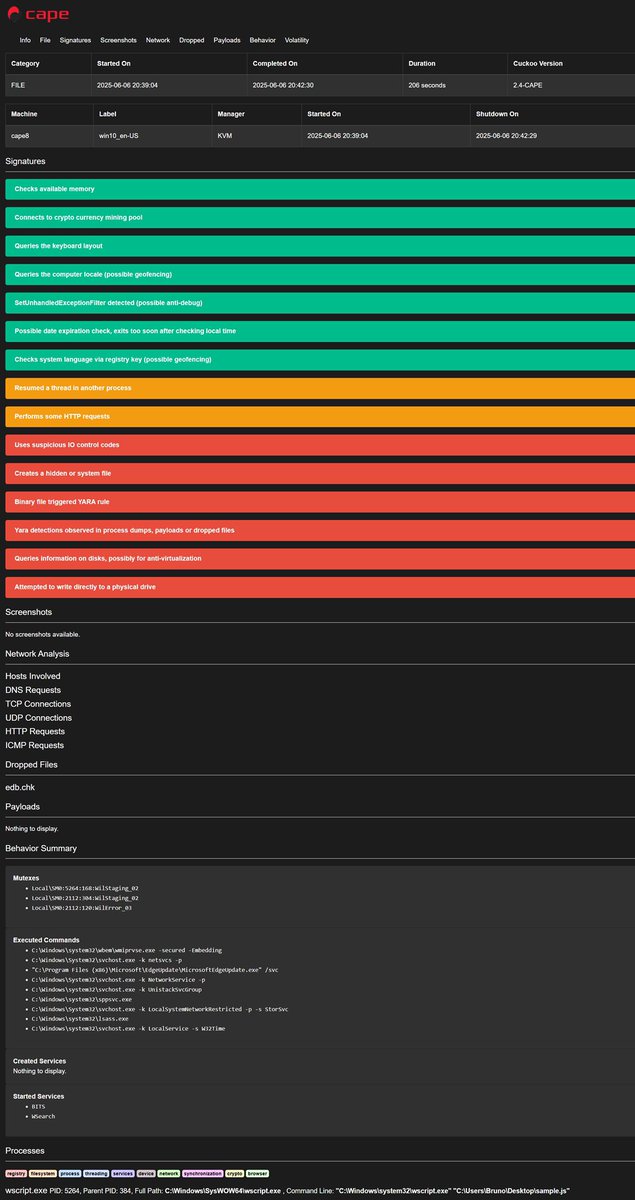Select the registry filter tag

(x=16, y=1173)
